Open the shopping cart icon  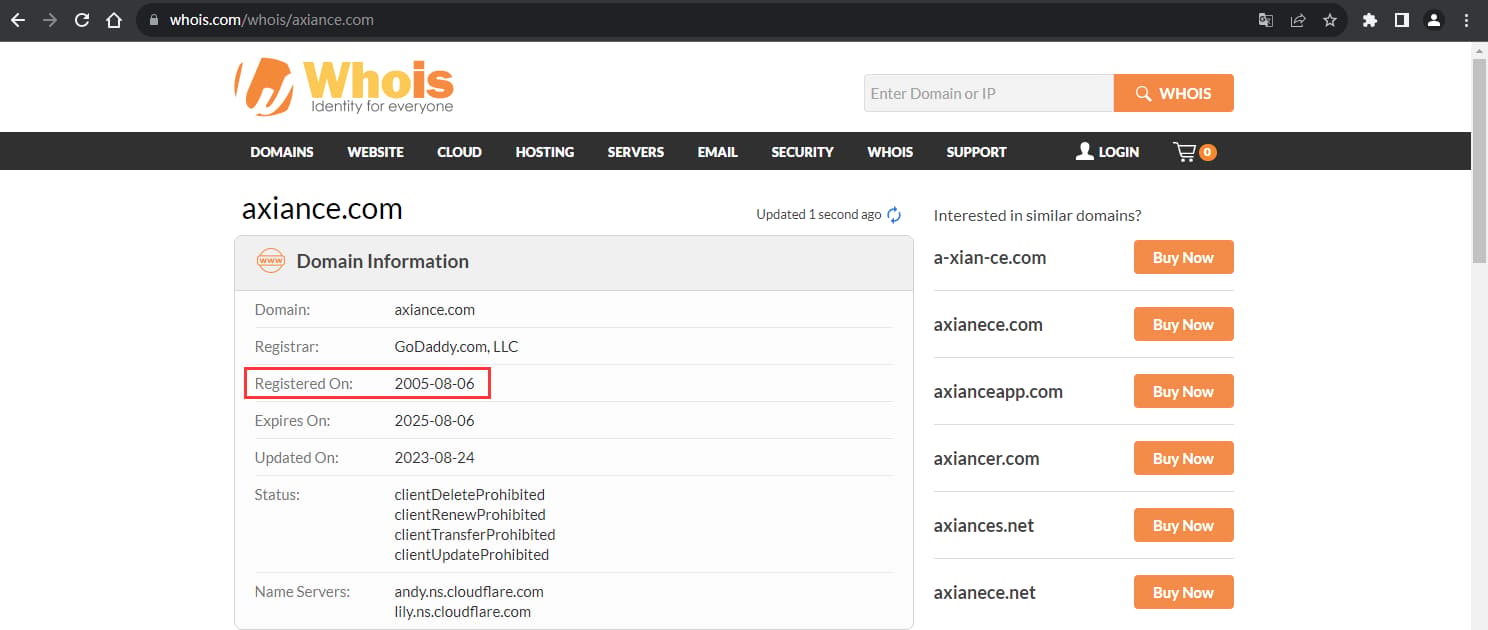pos(1194,152)
